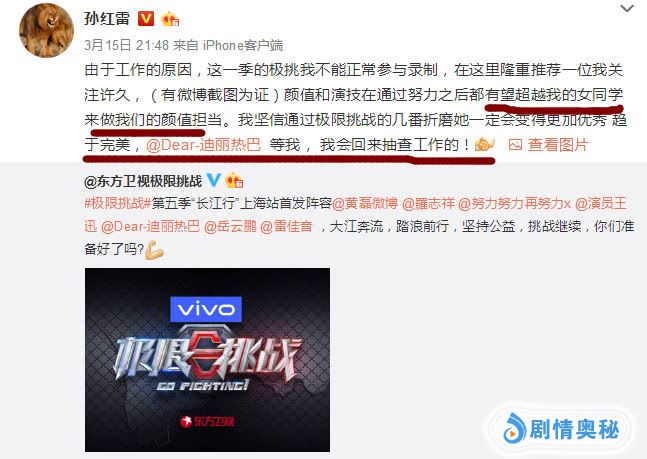Click the picture icon before 查看图片
The width and height of the screenshot is (647, 459).
515,145
